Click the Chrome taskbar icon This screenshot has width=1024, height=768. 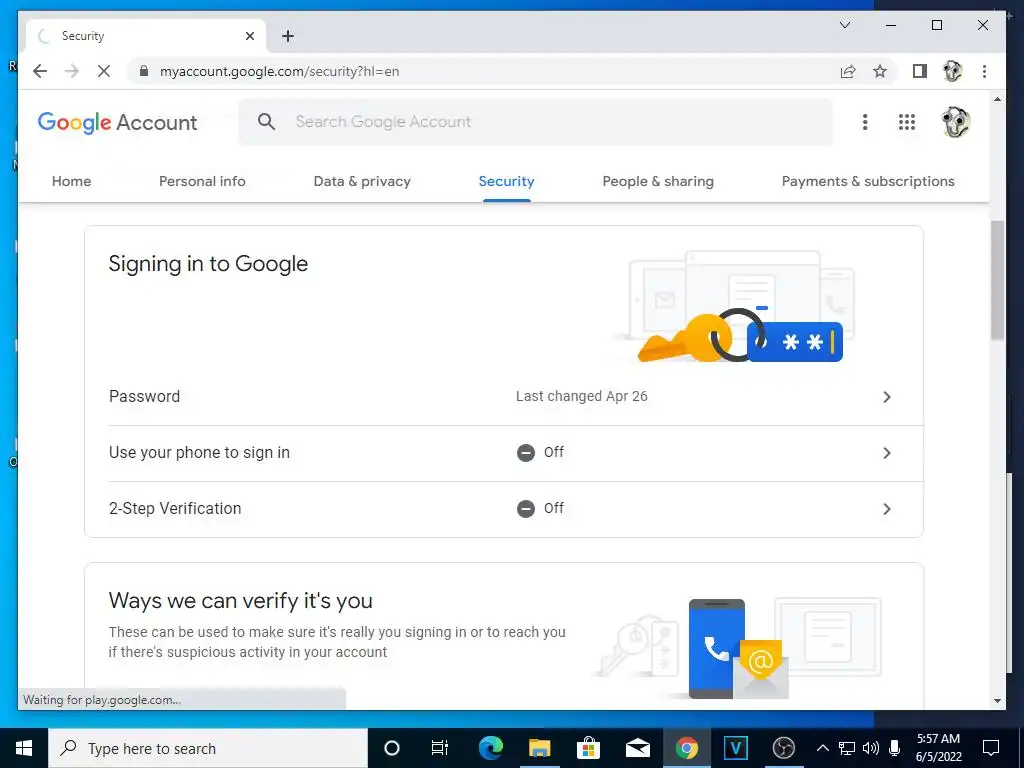pyautogui.click(x=686, y=748)
